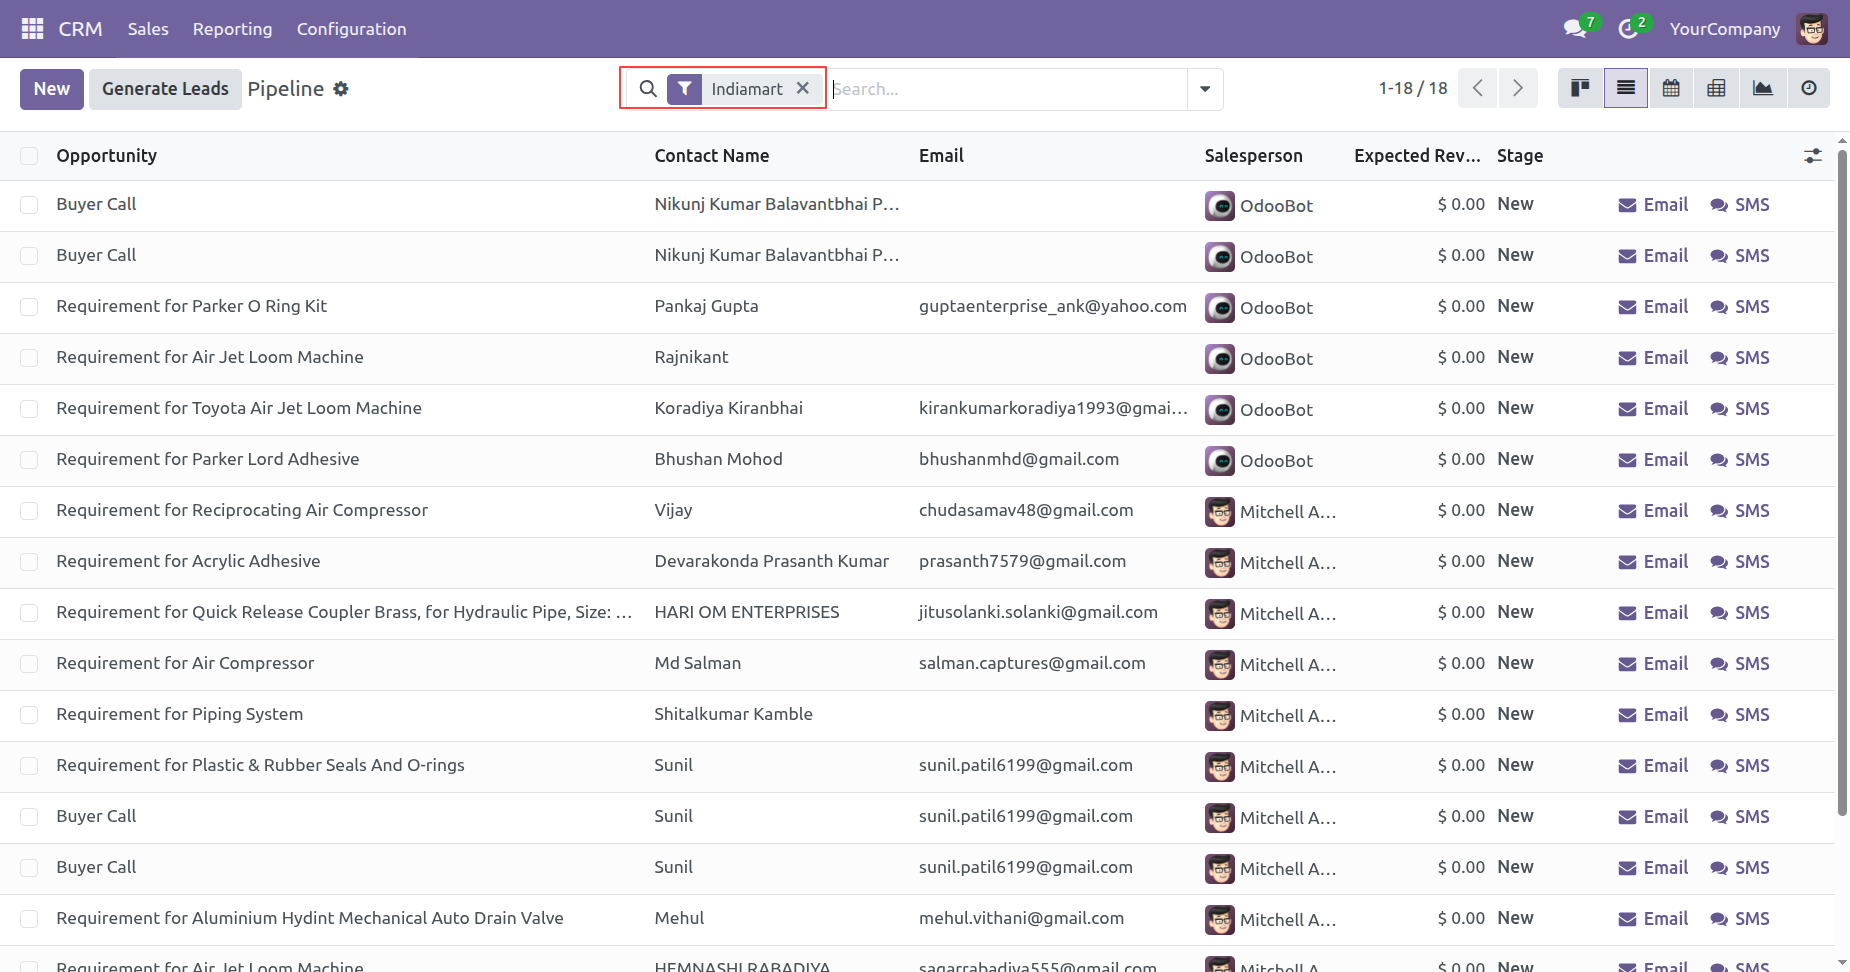1850x972 pixels.
Task: Remove the Indiamart filter tag
Action: (x=802, y=89)
